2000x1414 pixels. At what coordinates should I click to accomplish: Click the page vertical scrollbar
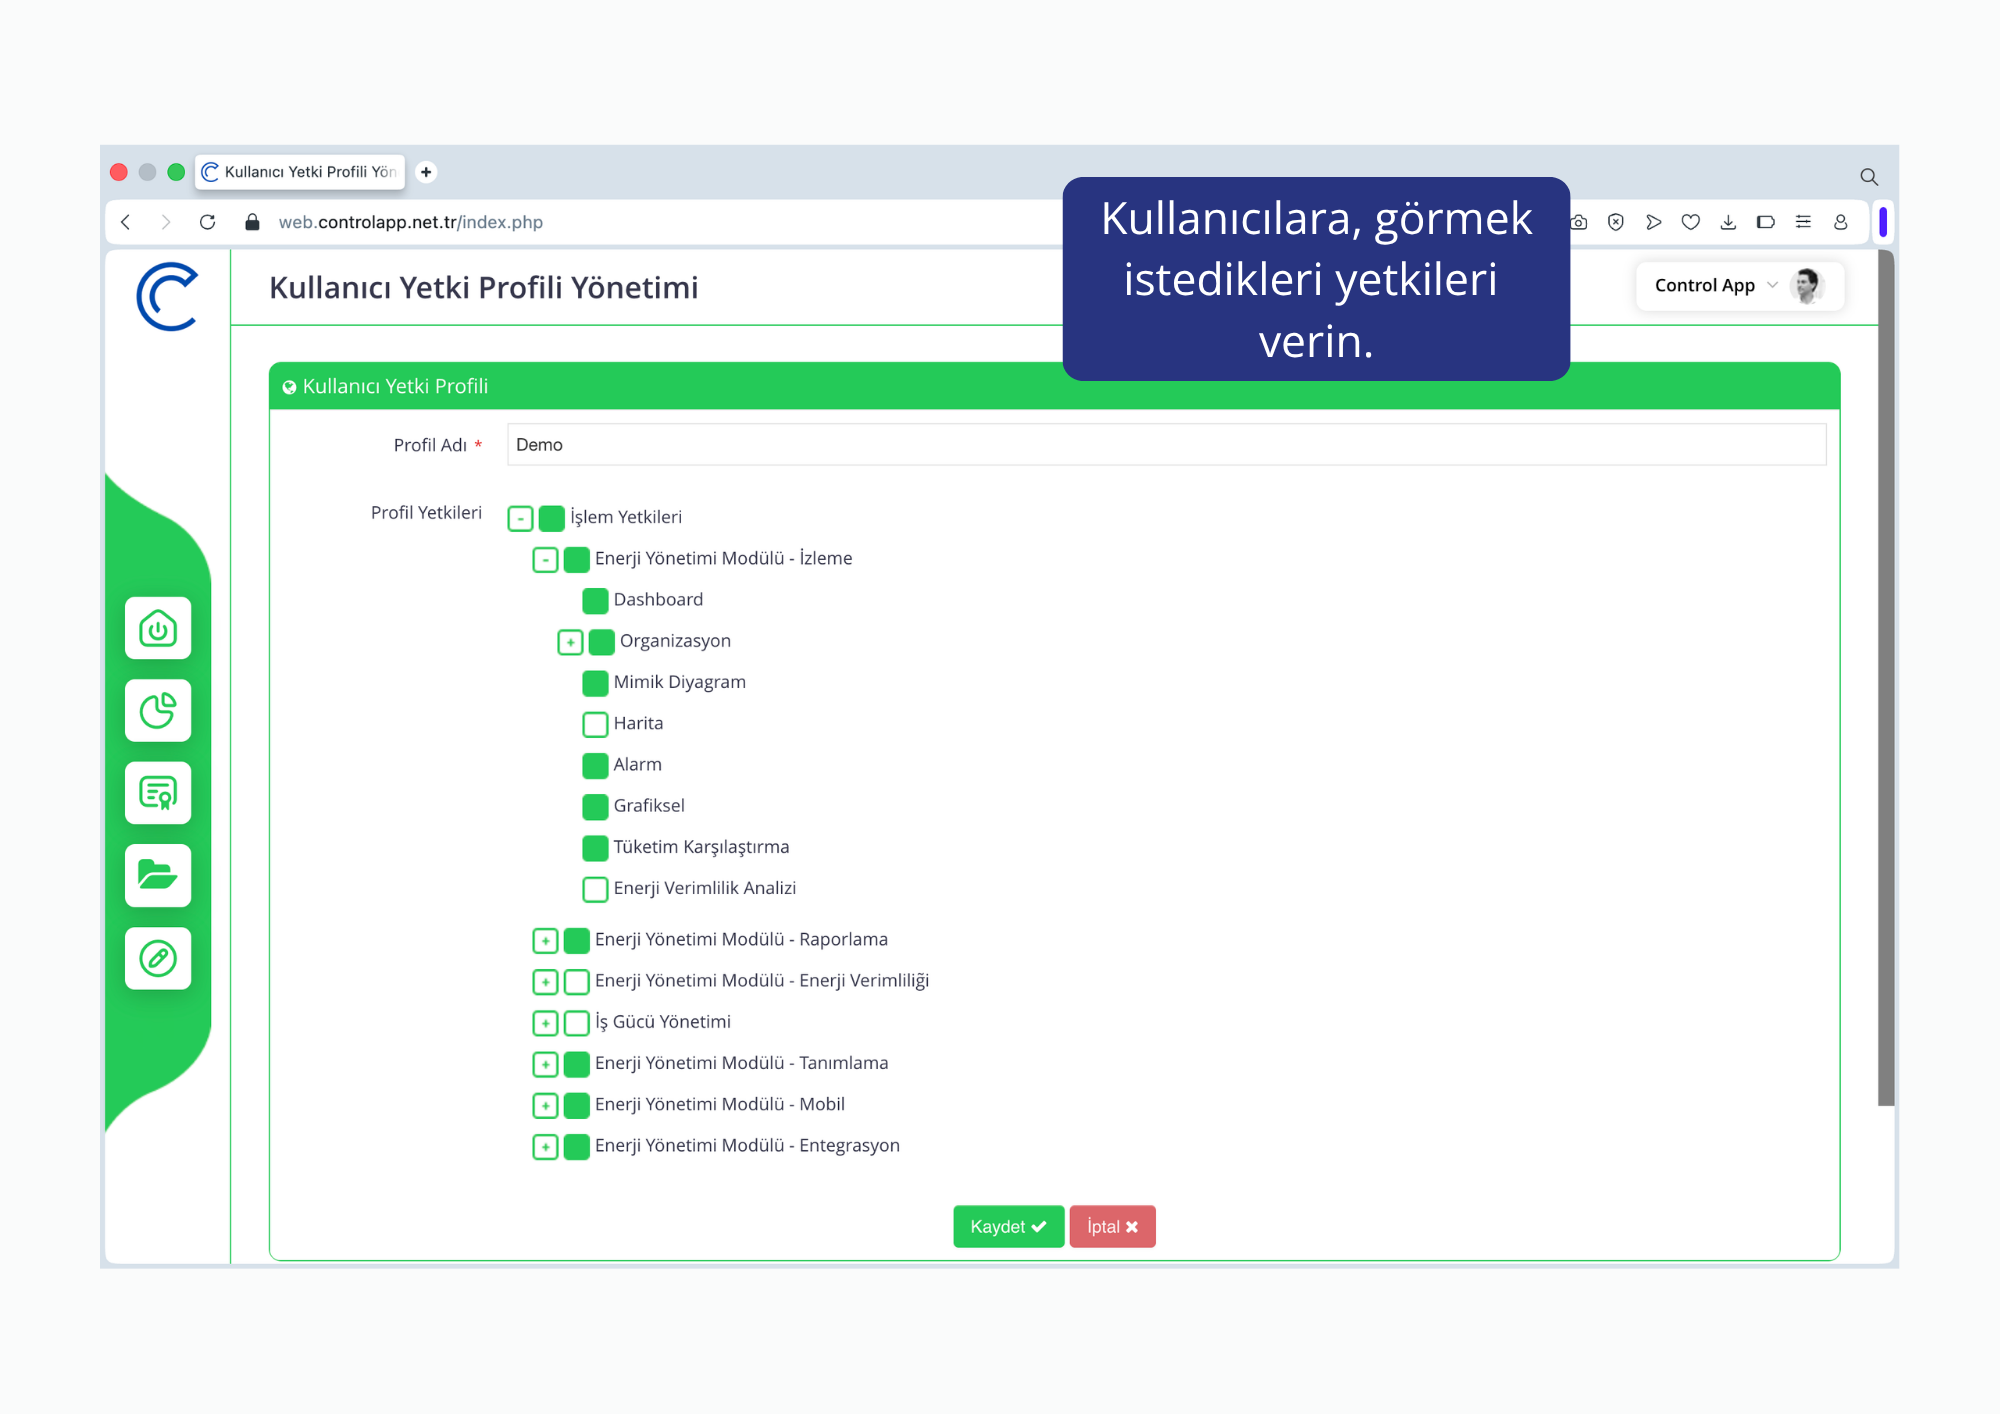1886,678
